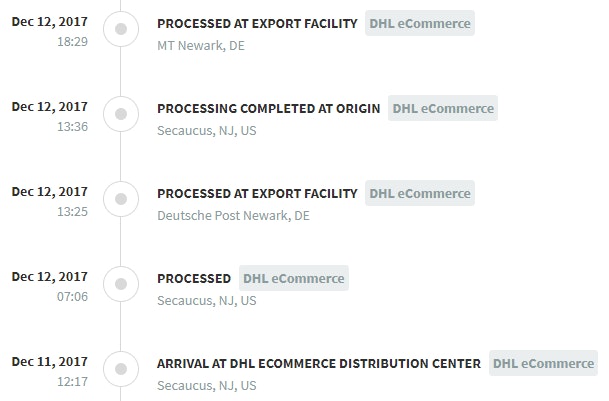609x401 pixels.
Task: Open DHL eCommerce badge on the Deutsche Post Newark event
Action: click(x=420, y=193)
